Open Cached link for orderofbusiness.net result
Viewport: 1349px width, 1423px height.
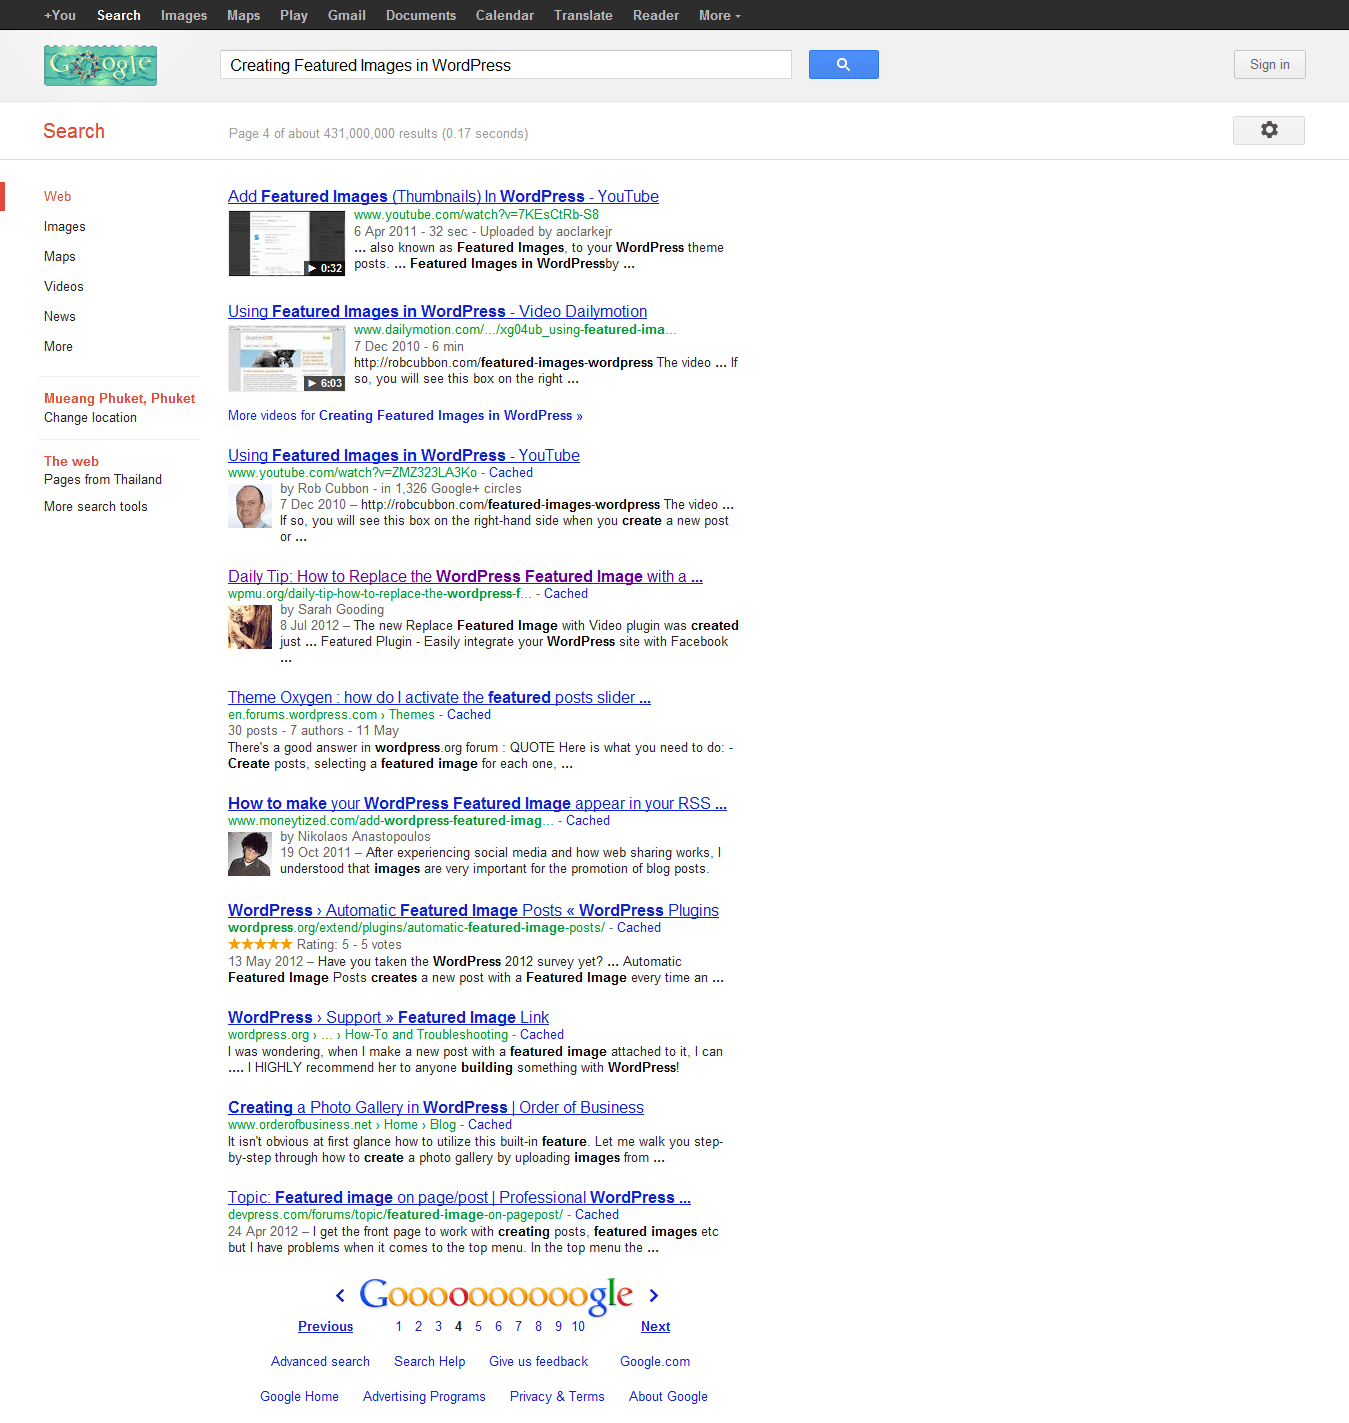490,1124
